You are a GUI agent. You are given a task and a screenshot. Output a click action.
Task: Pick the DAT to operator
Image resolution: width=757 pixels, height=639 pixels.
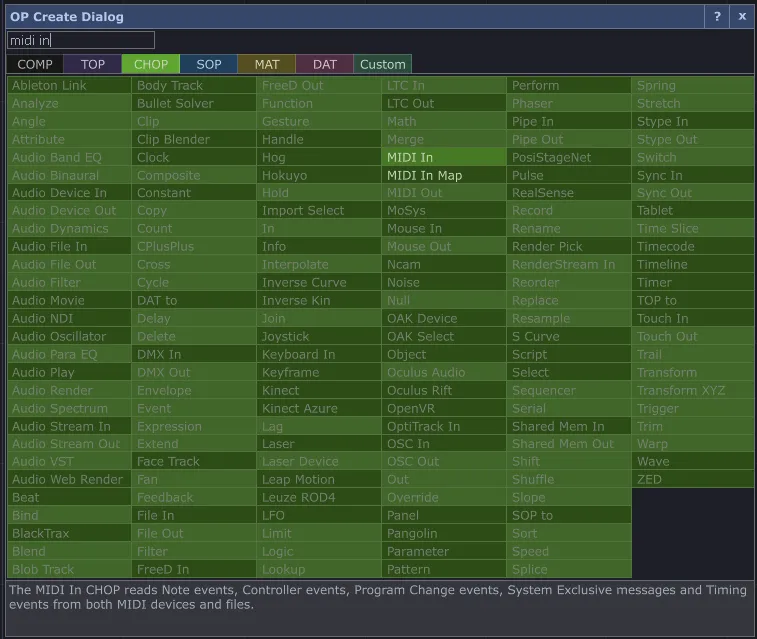pos(194,301)
